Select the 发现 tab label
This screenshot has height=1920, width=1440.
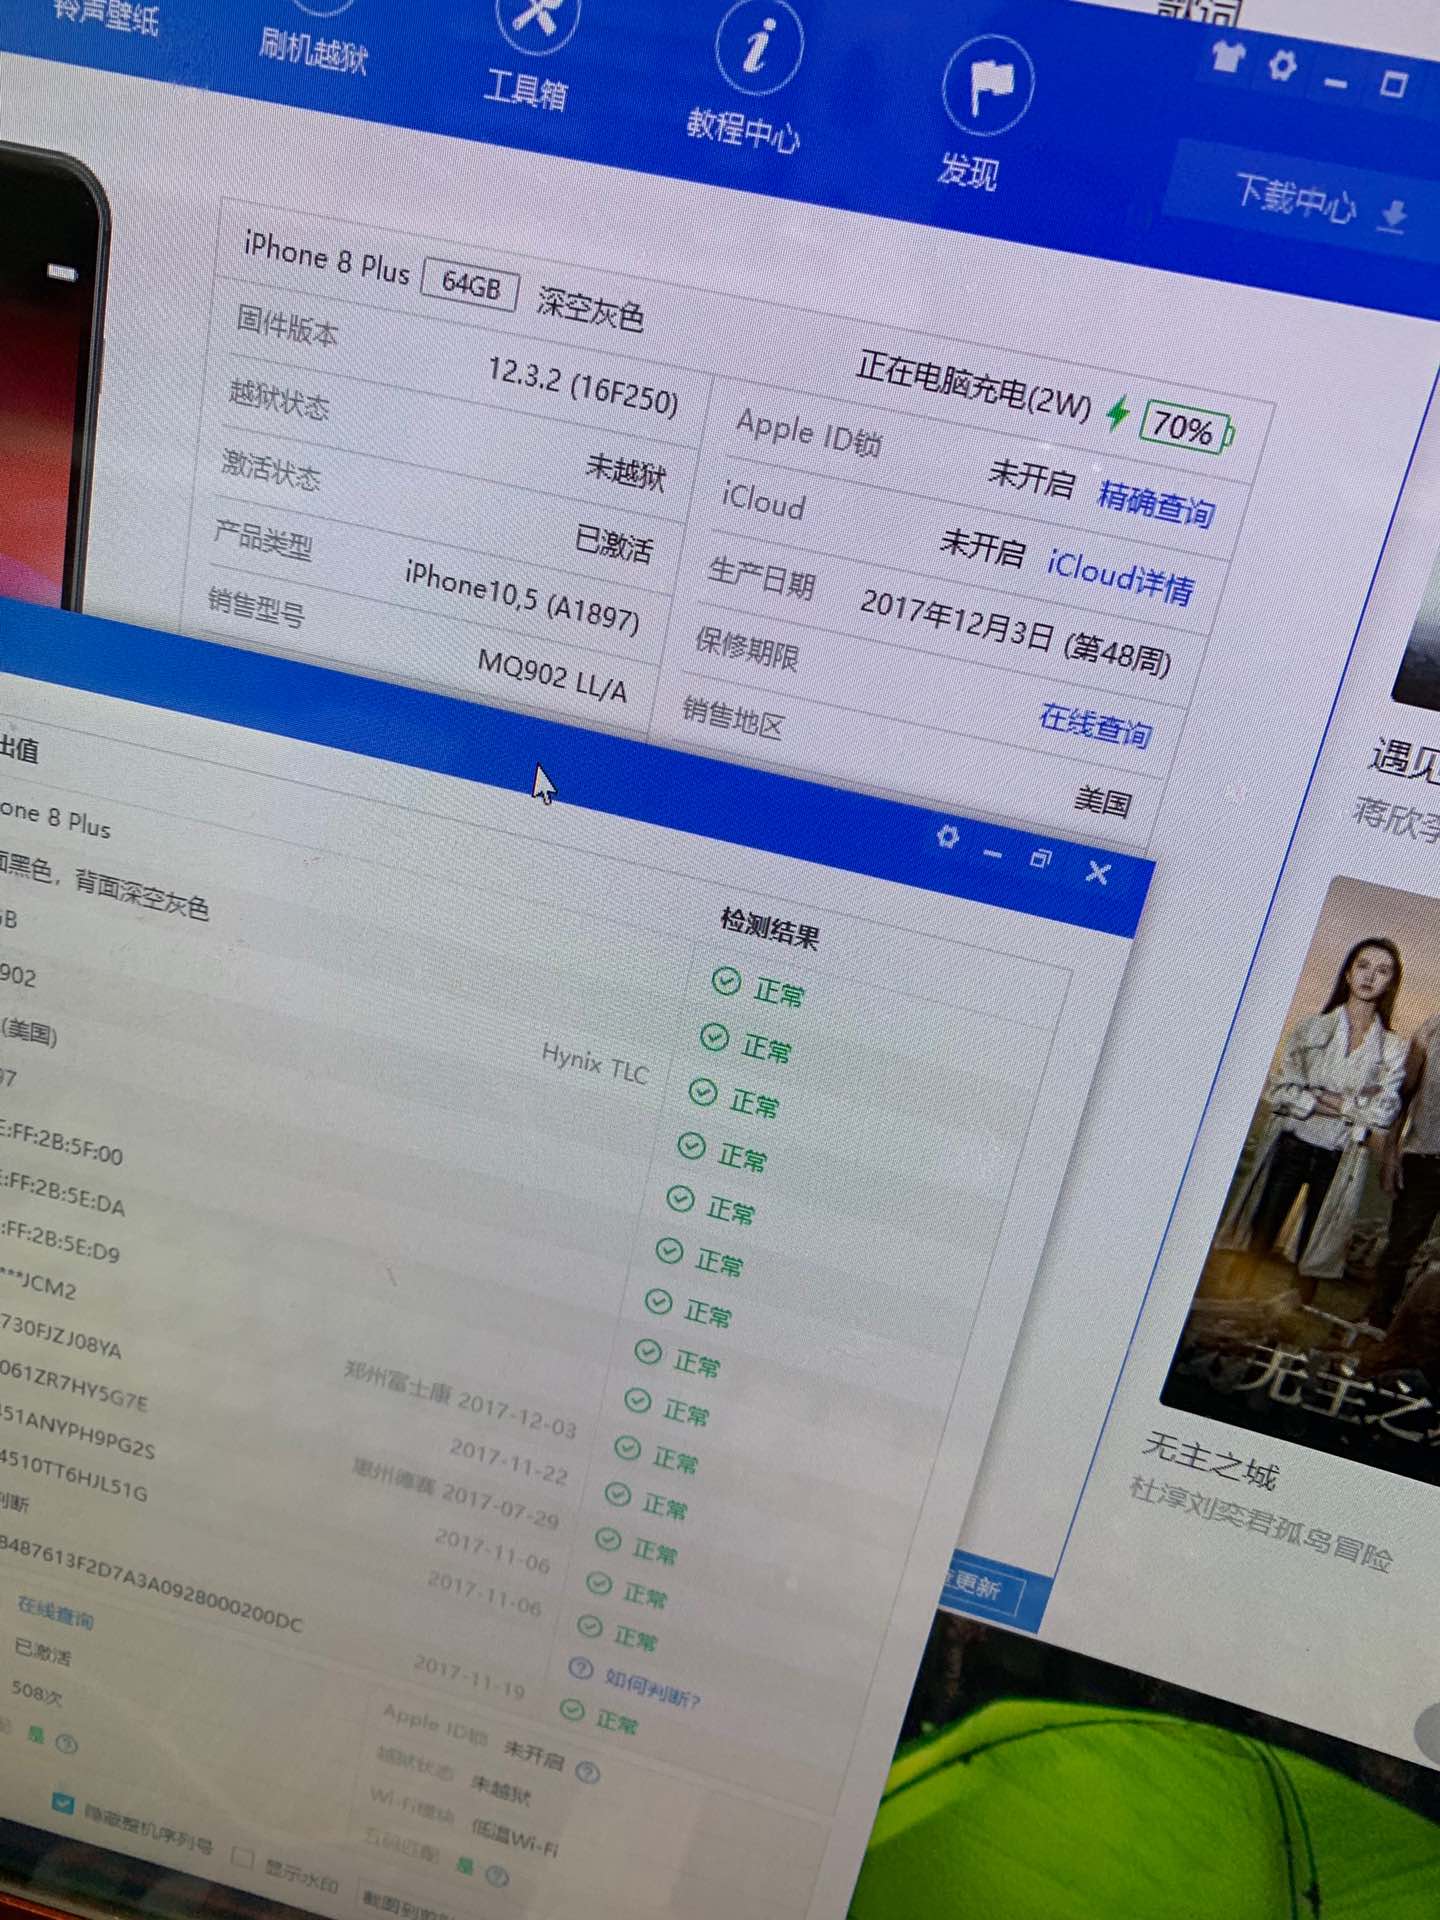click(x=968, y=171)
